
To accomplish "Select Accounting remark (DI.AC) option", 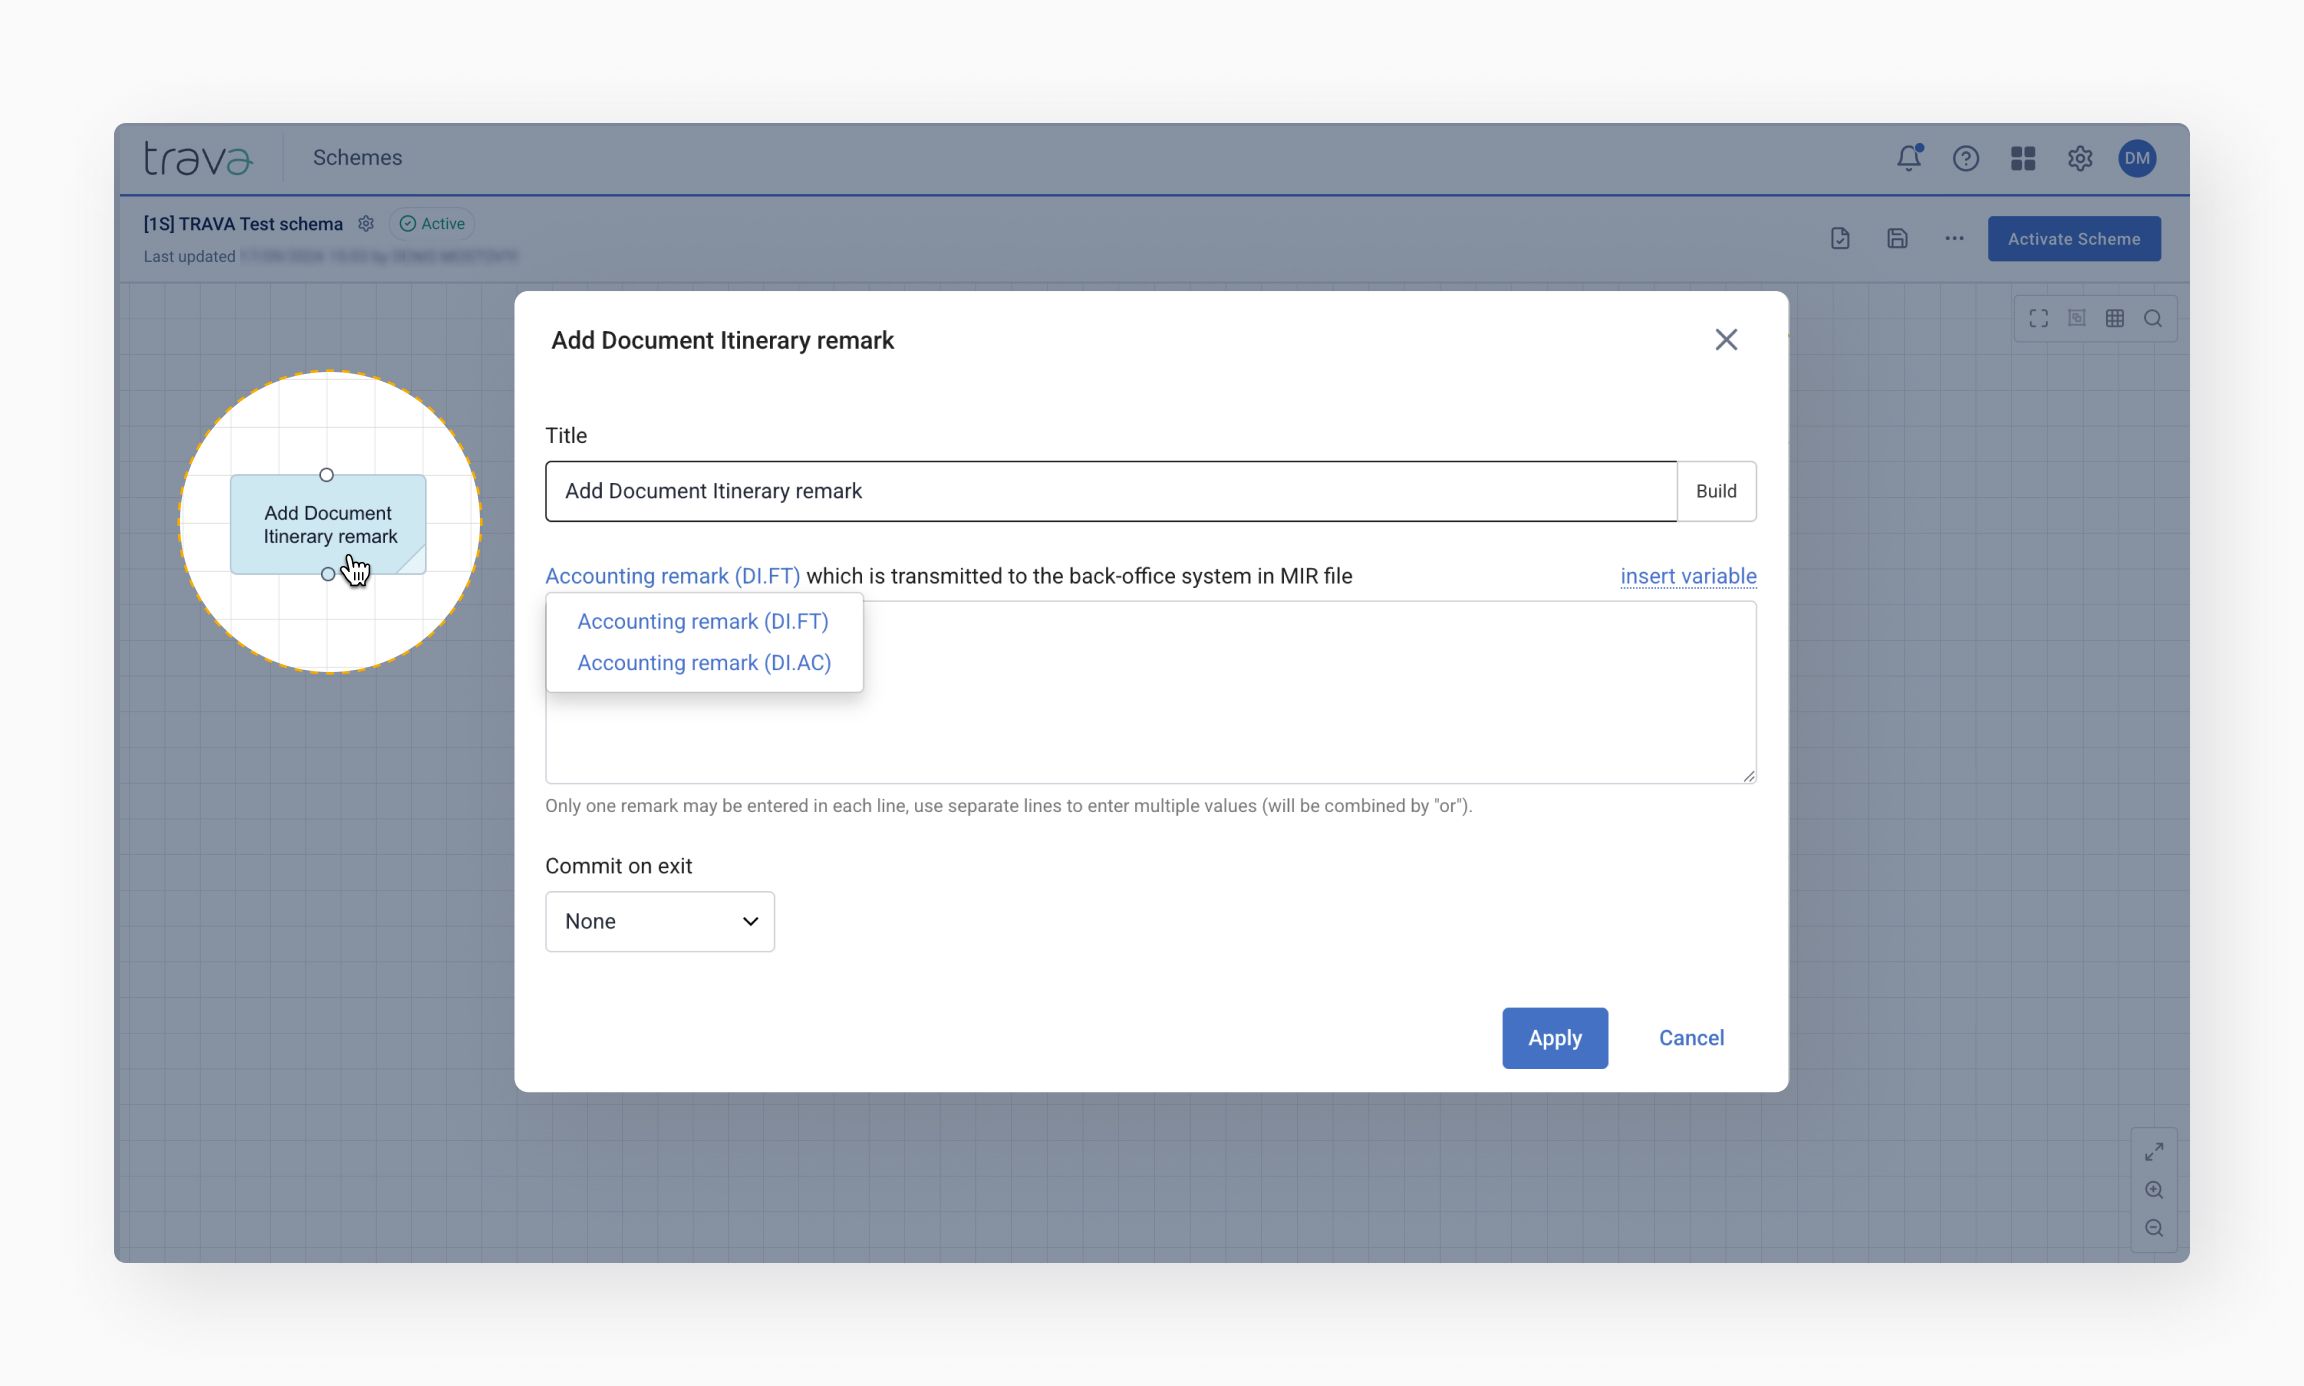I will point(704,663).
